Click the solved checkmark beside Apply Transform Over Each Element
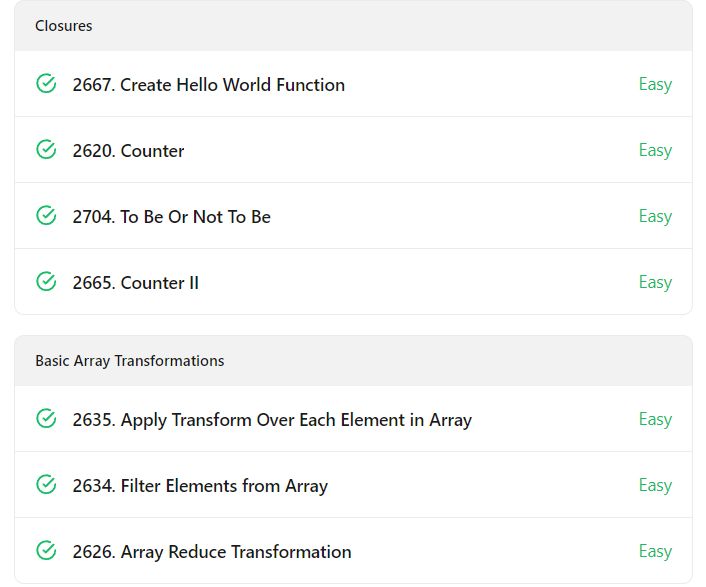This screenshot has width=706, height=587. pos(46,419)
